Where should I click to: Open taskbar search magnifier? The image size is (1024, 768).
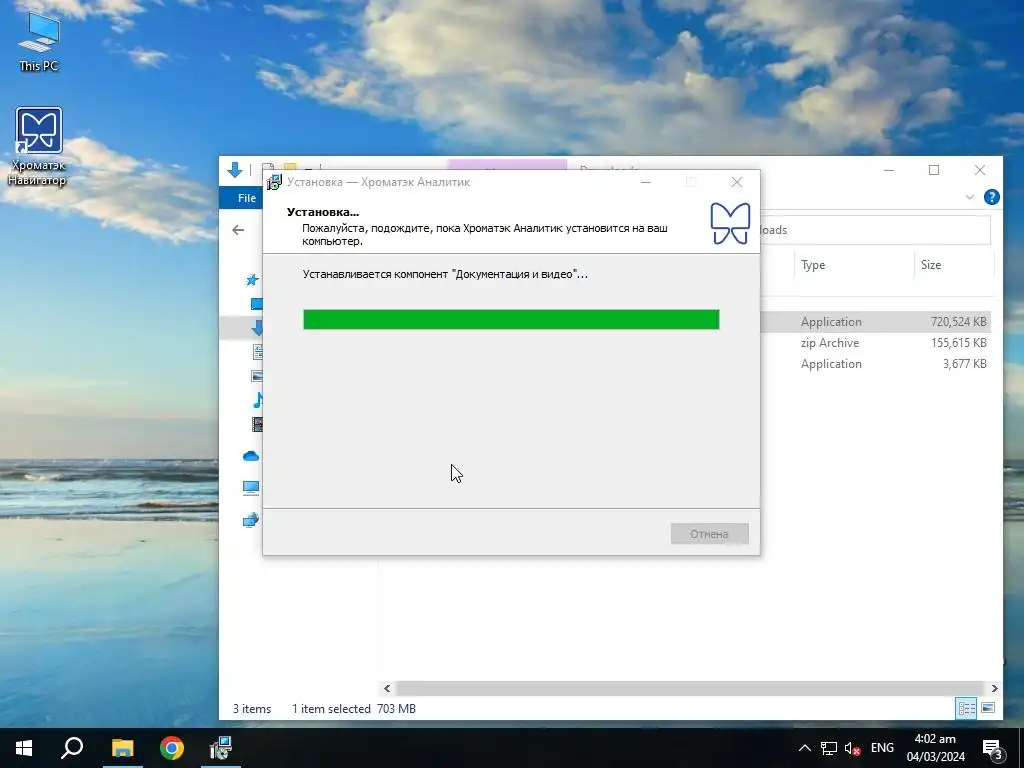72,748
